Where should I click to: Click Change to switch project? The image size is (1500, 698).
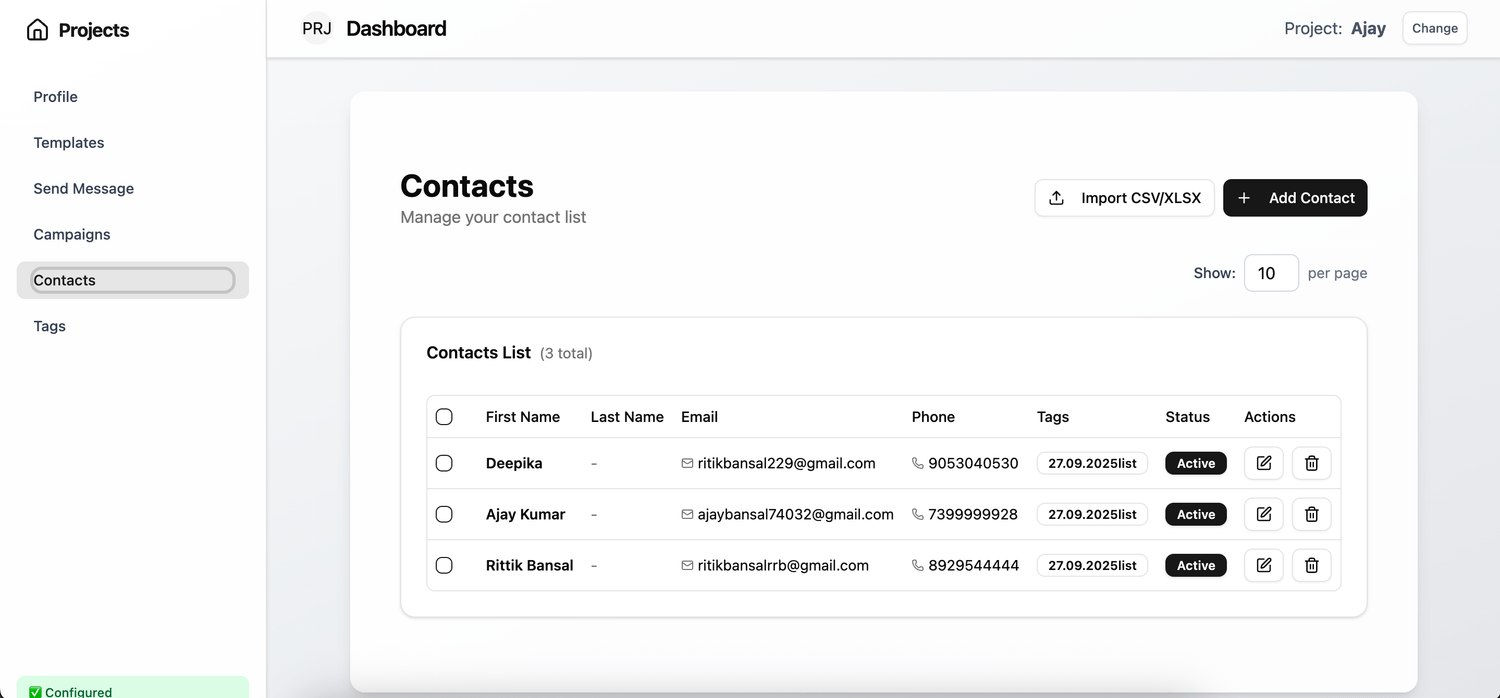tap(1434, 28)
